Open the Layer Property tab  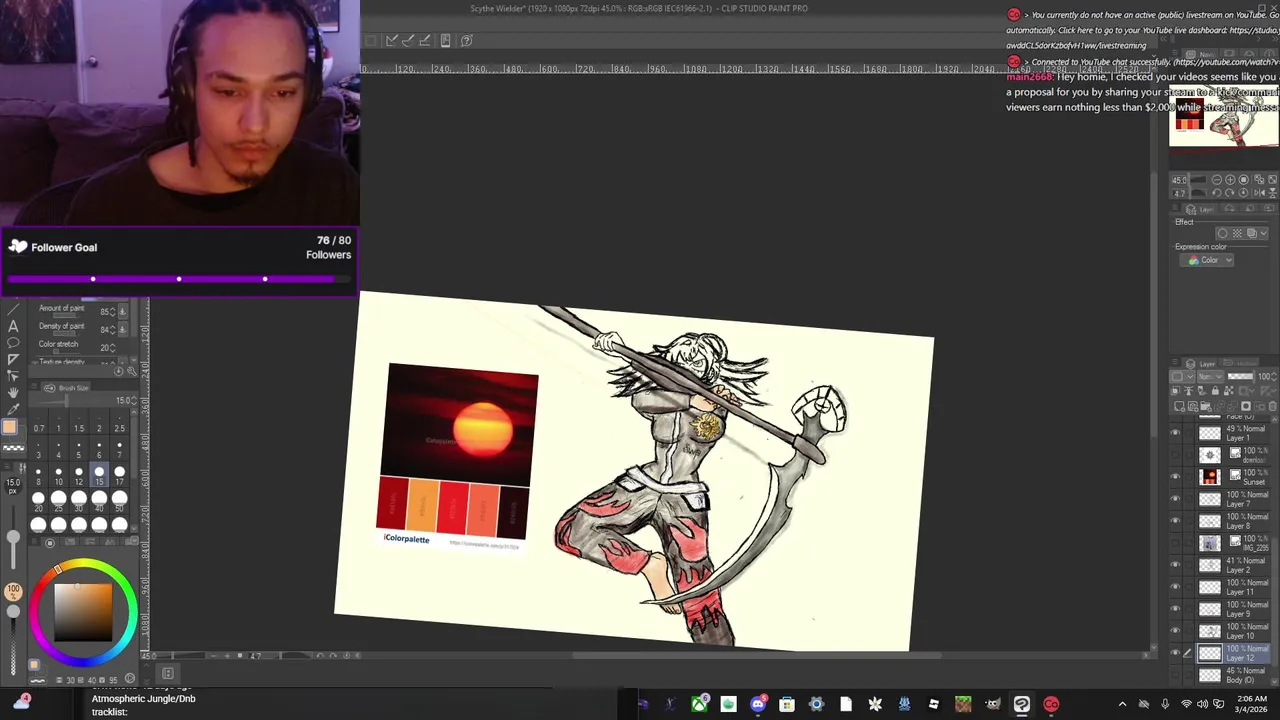tap(1199, 210)
